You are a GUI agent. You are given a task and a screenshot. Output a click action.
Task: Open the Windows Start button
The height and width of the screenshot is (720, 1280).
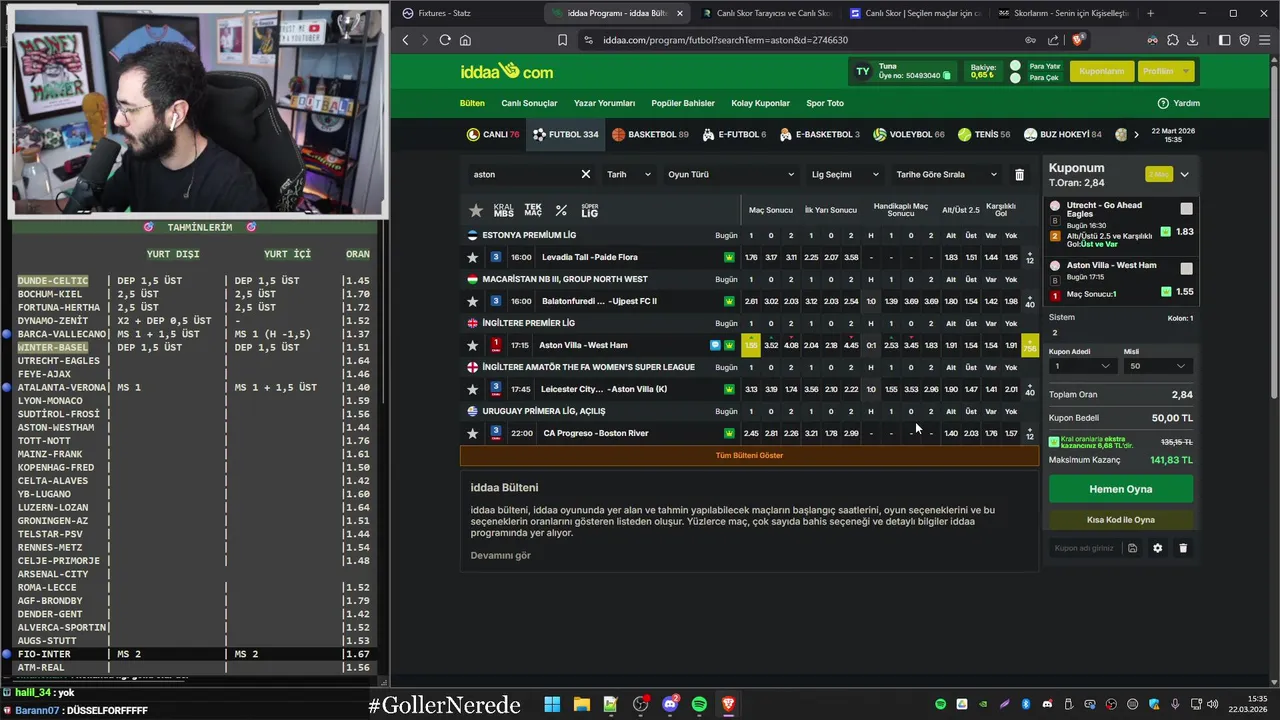pyautogui.click(x=552, y=705)
